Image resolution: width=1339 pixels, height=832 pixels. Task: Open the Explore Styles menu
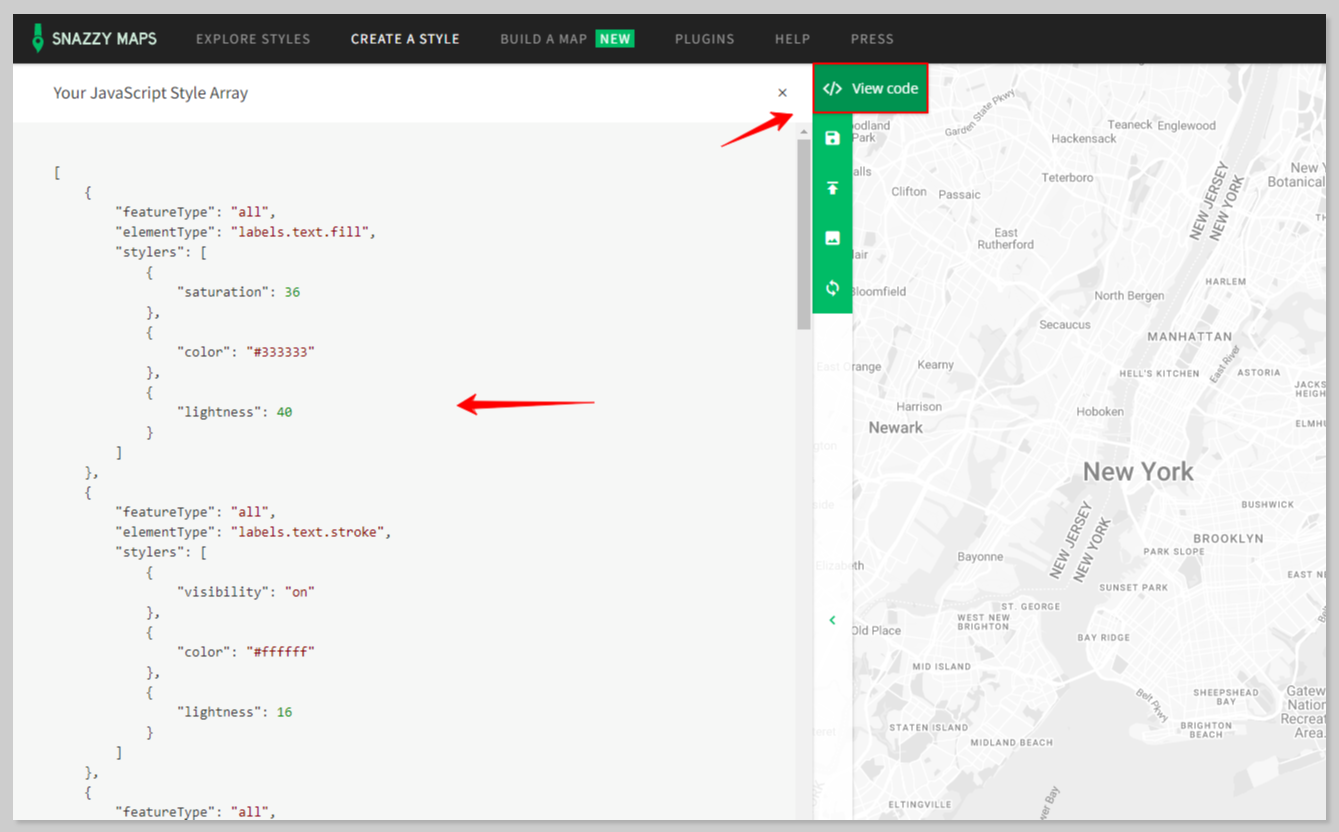(x=253, y=39)
